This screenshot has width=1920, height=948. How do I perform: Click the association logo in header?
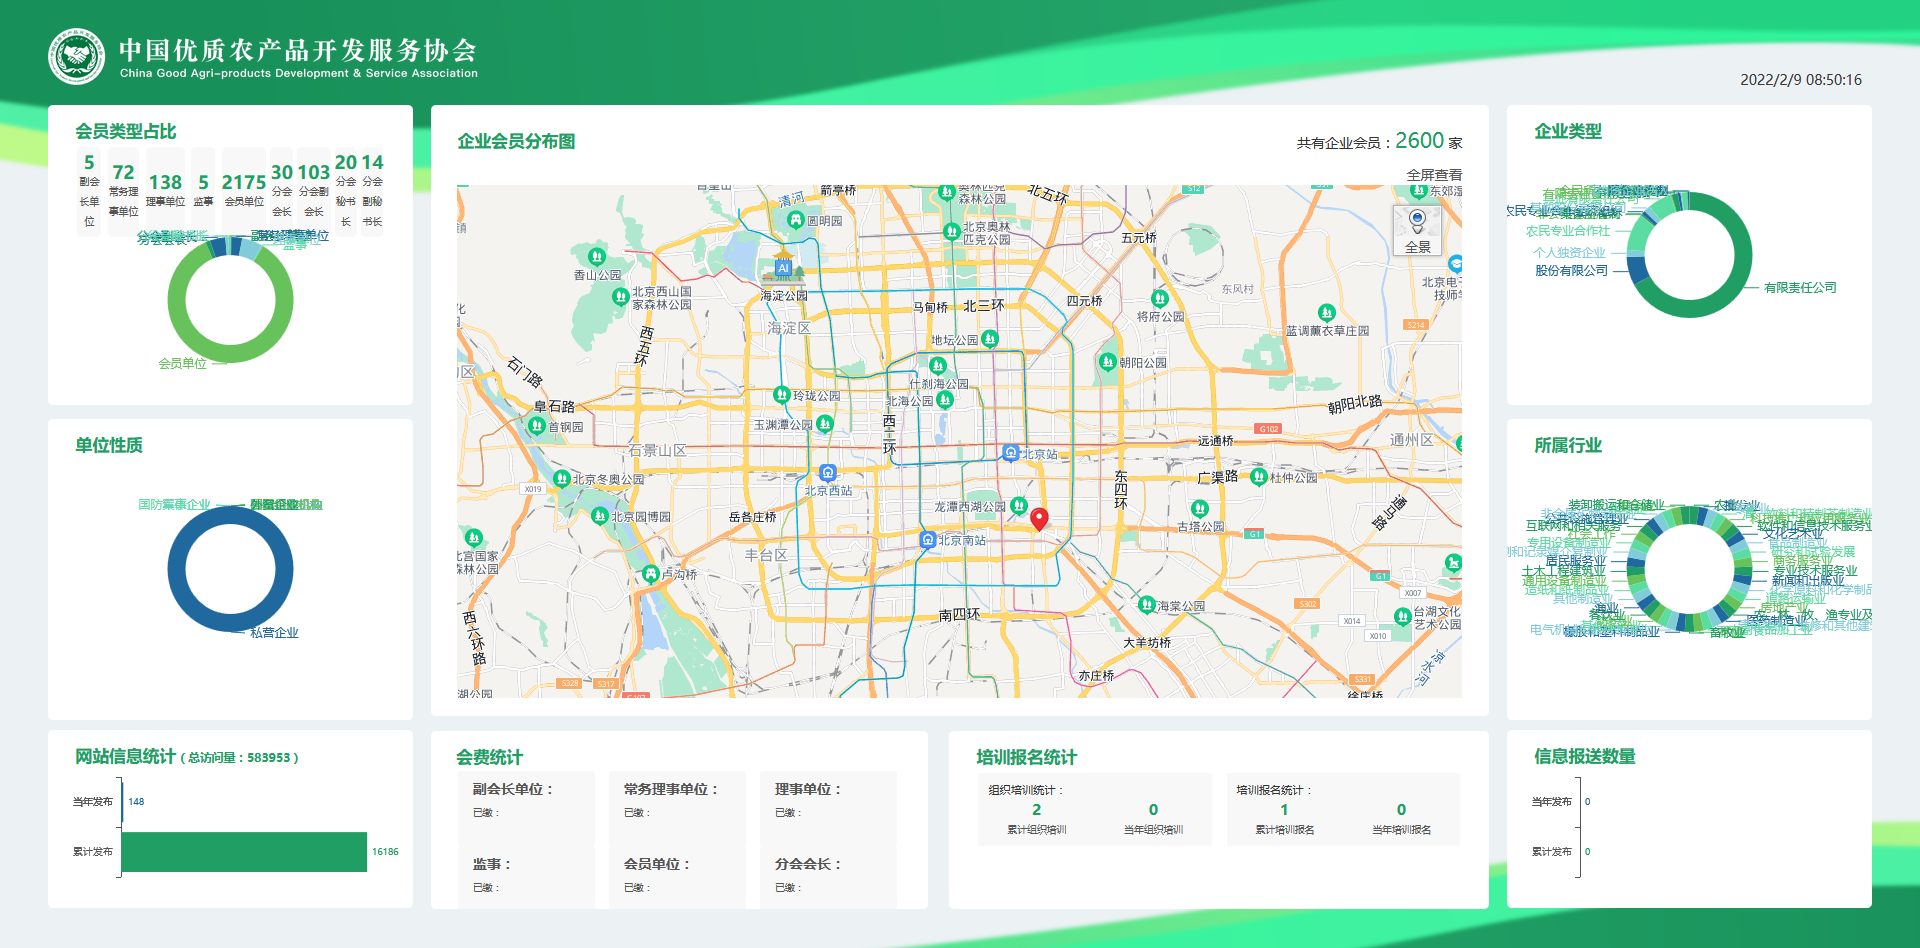(x=76, y=57)
